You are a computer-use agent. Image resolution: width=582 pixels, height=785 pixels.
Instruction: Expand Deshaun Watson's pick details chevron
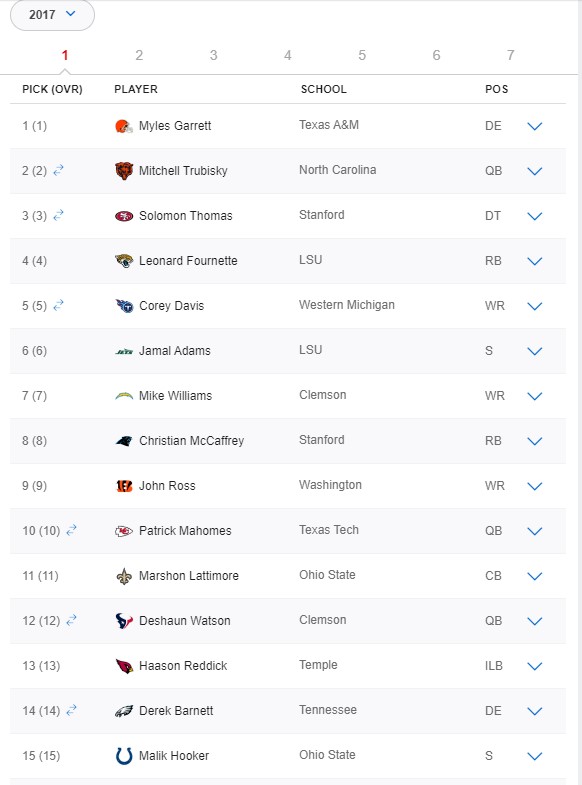(x=535, y=621)
